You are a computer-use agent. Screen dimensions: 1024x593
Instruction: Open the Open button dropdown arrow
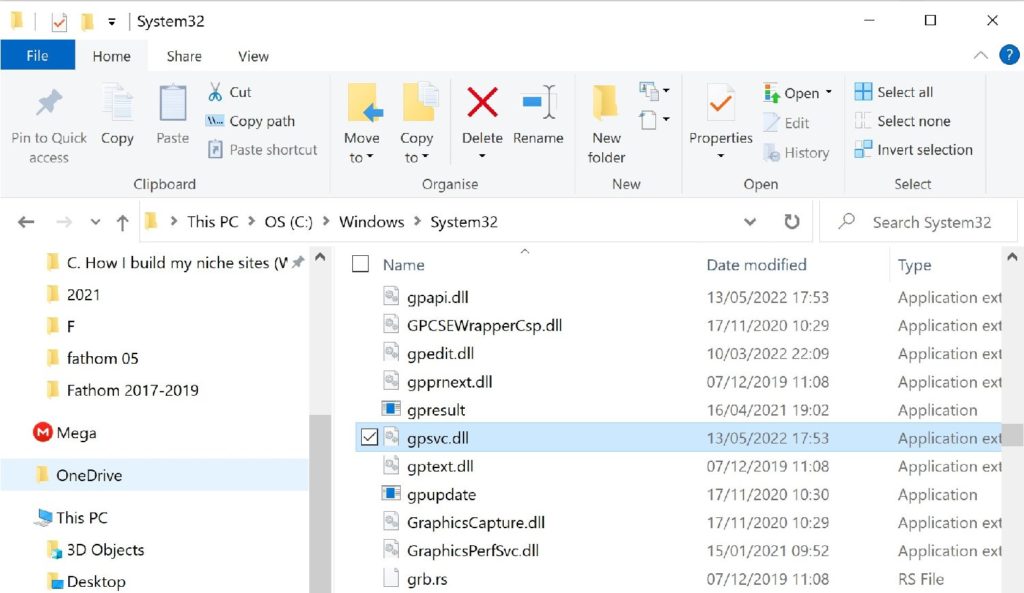(829, 92)
